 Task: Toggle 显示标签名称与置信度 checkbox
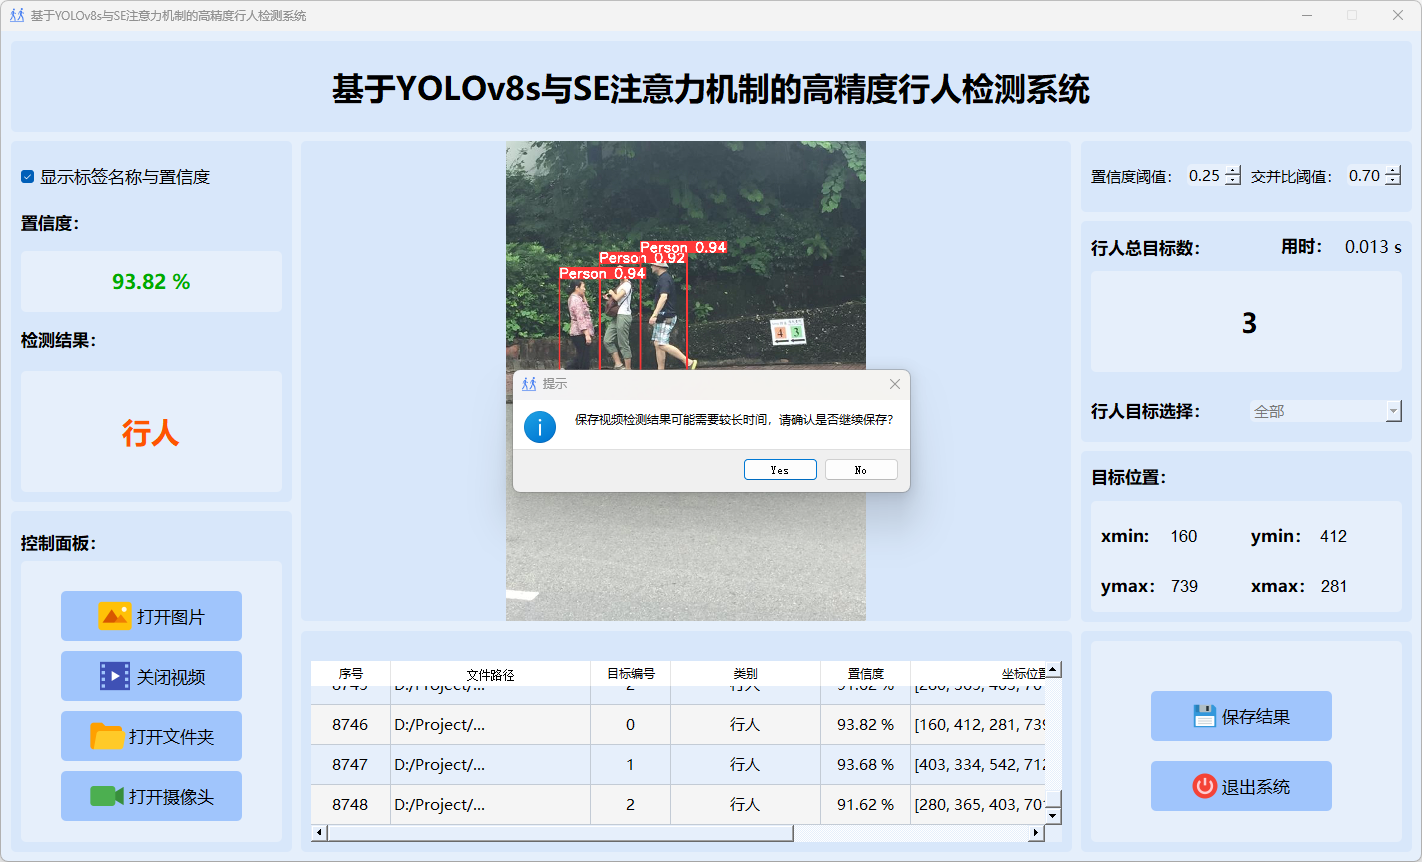(x=28, y=177)
